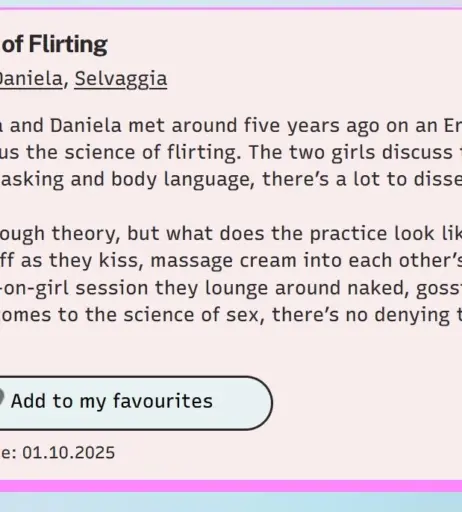462x512 pixels.
Task: Click the pink border below the card
Action: point(231,486)
